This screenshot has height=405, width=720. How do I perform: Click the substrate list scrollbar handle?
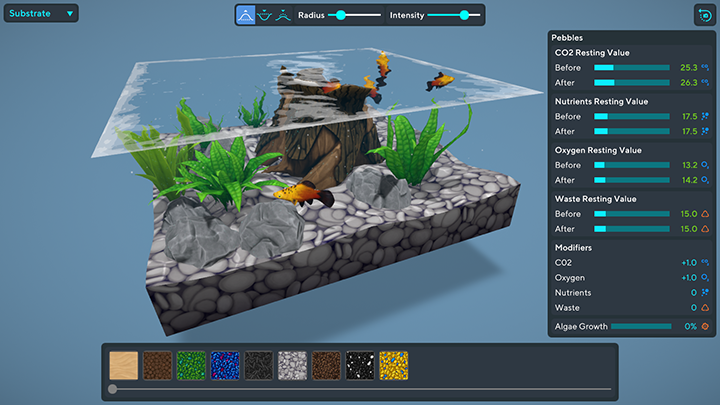point(112,389)
